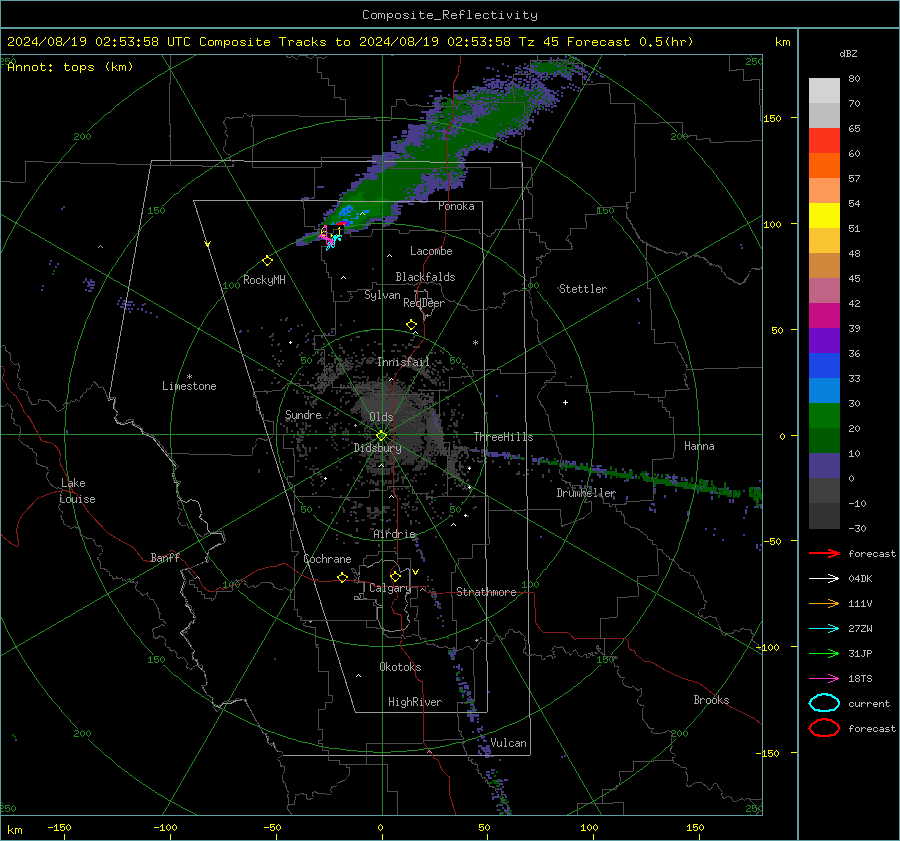Click the dBZ legend heading
This screenshot has width=900, height=841.
point(848,54)
